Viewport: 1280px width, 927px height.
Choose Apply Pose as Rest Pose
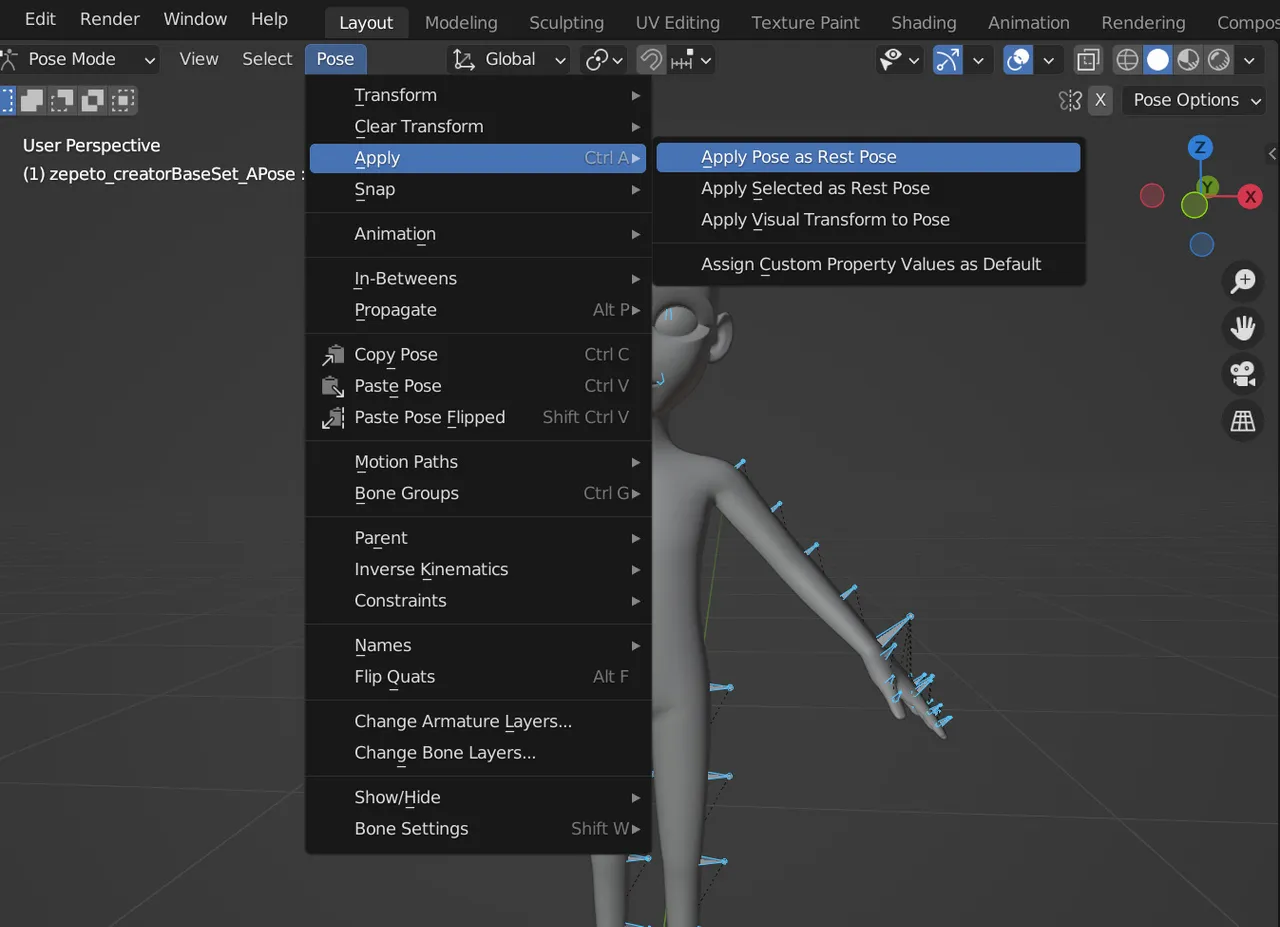click(x=798, y=157)
